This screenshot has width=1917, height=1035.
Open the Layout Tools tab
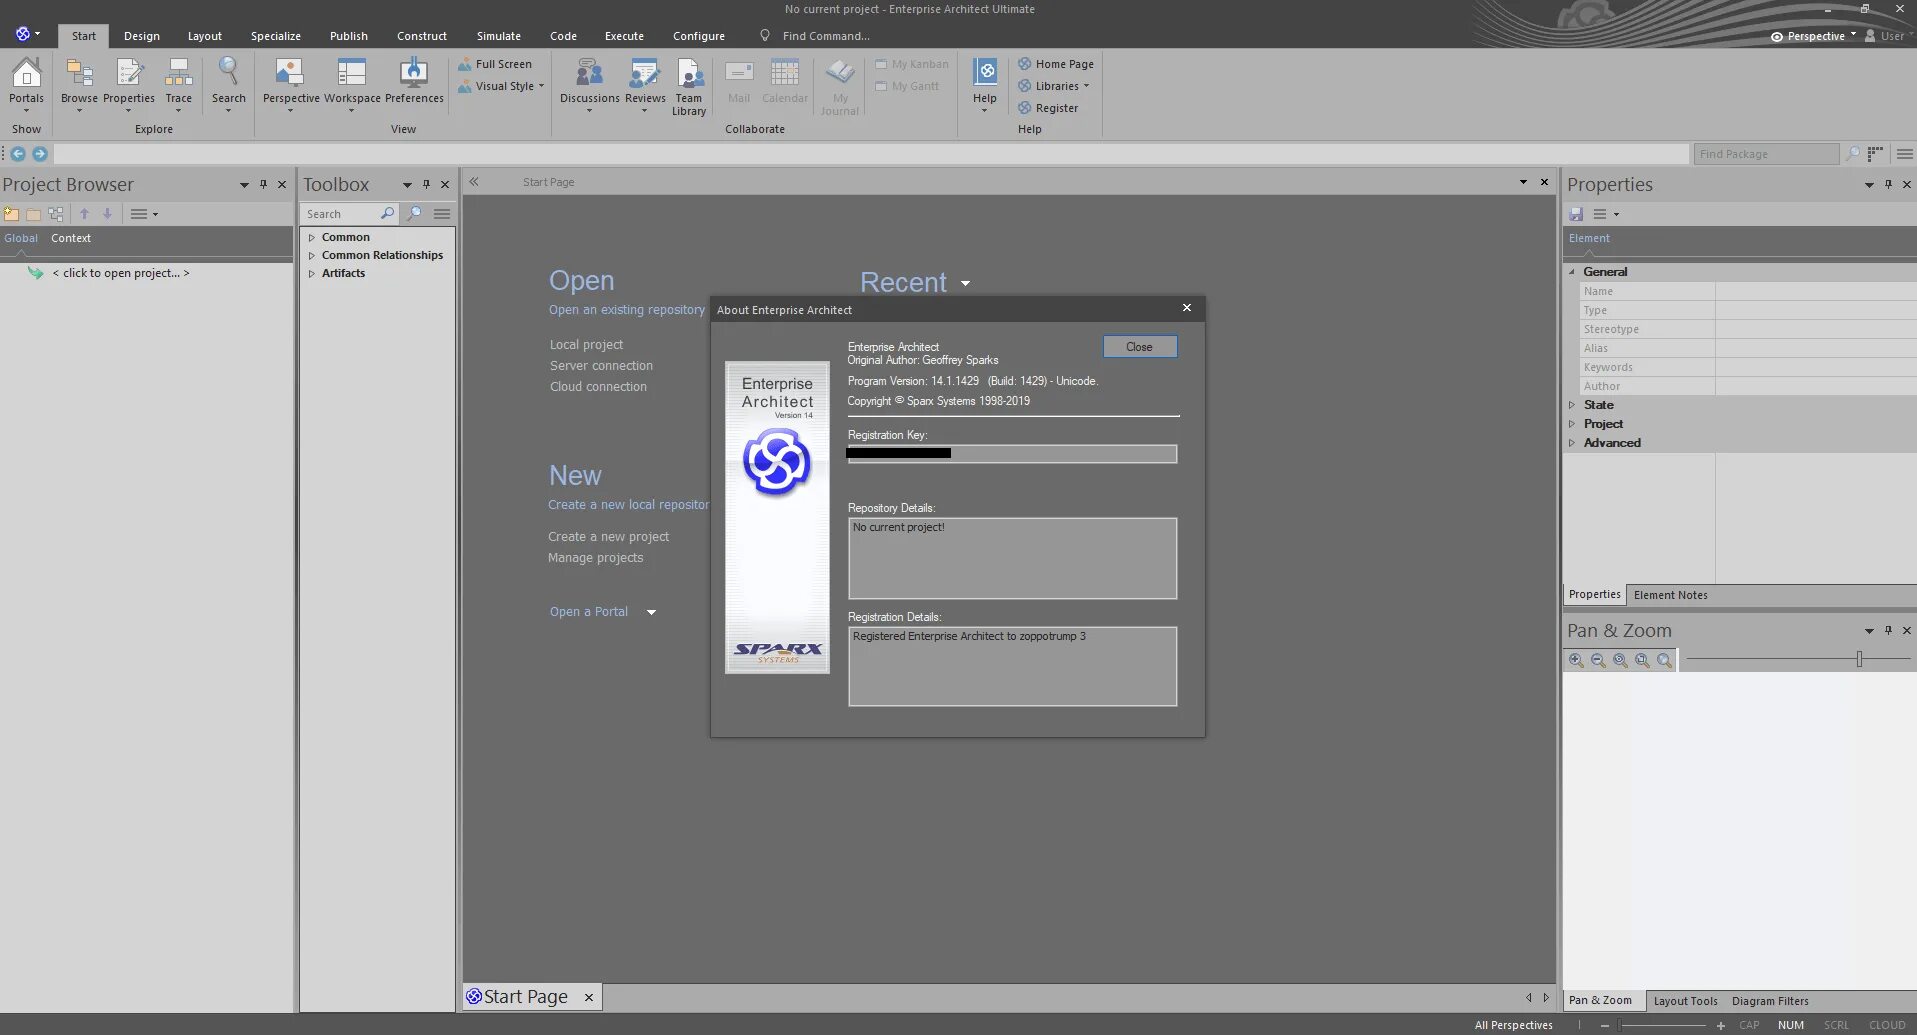click(1685, 1001)
